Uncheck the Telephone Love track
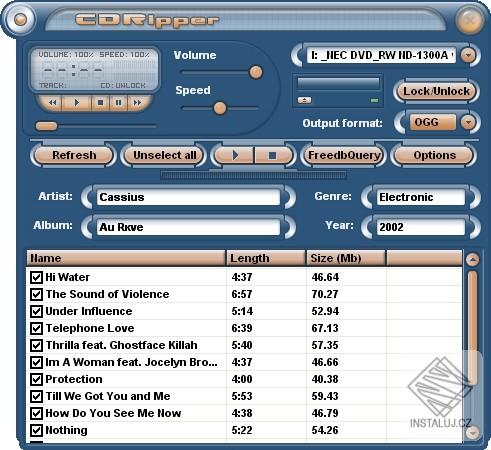The width and height of the screenshot is (491, 450). (36, 328)
